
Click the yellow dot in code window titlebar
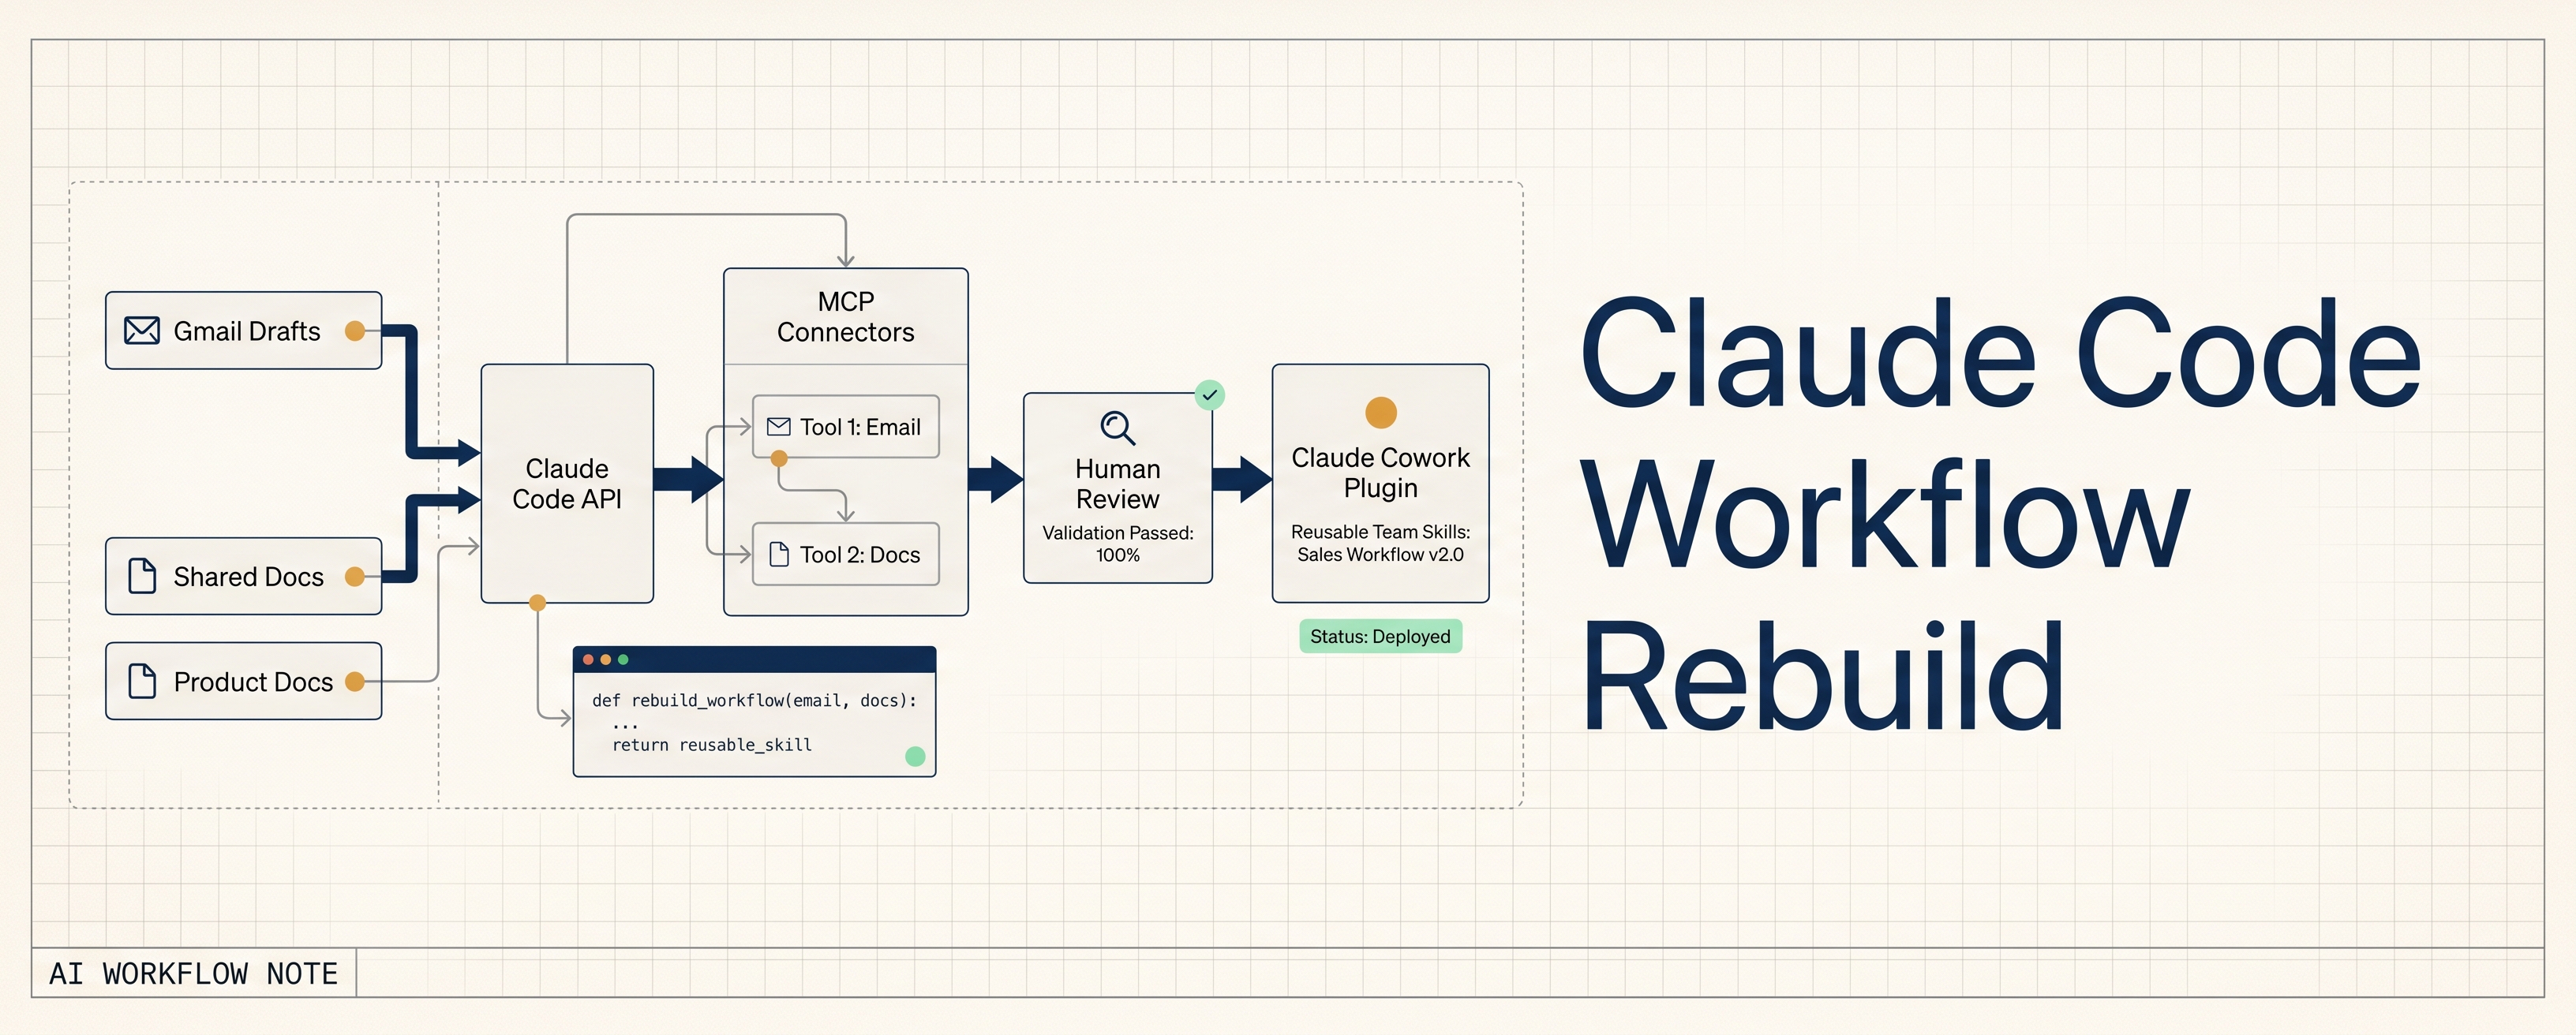(x=605, y=660)
